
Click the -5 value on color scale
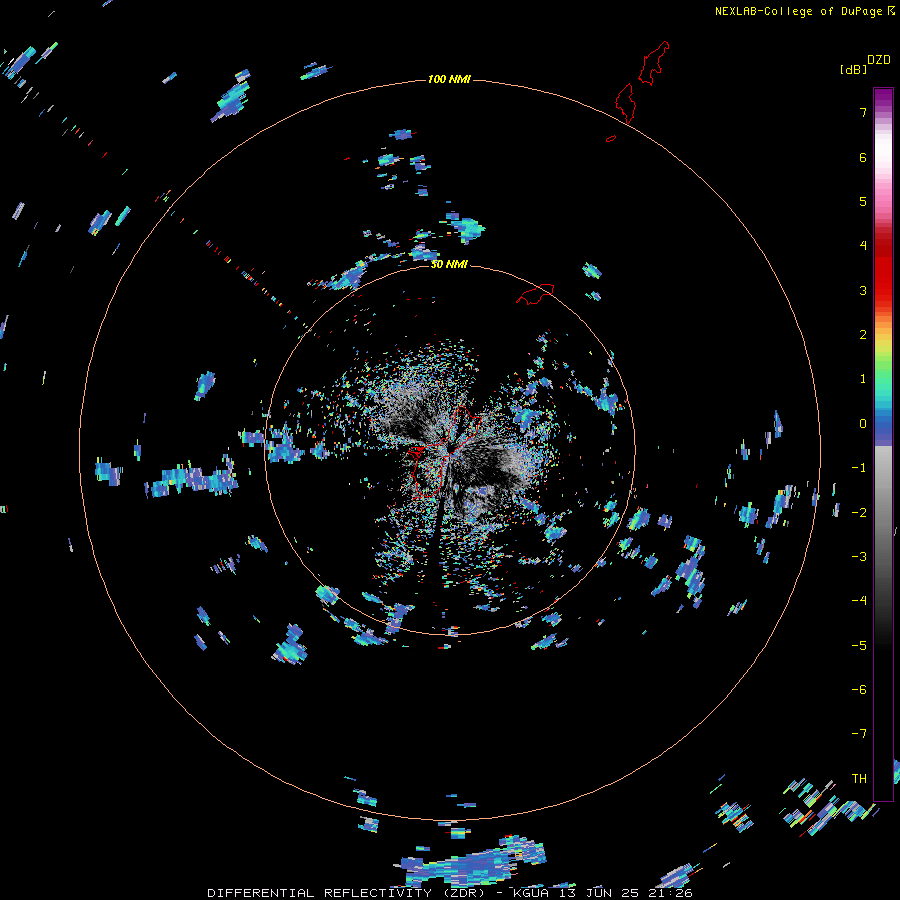[x=859, y=645]
